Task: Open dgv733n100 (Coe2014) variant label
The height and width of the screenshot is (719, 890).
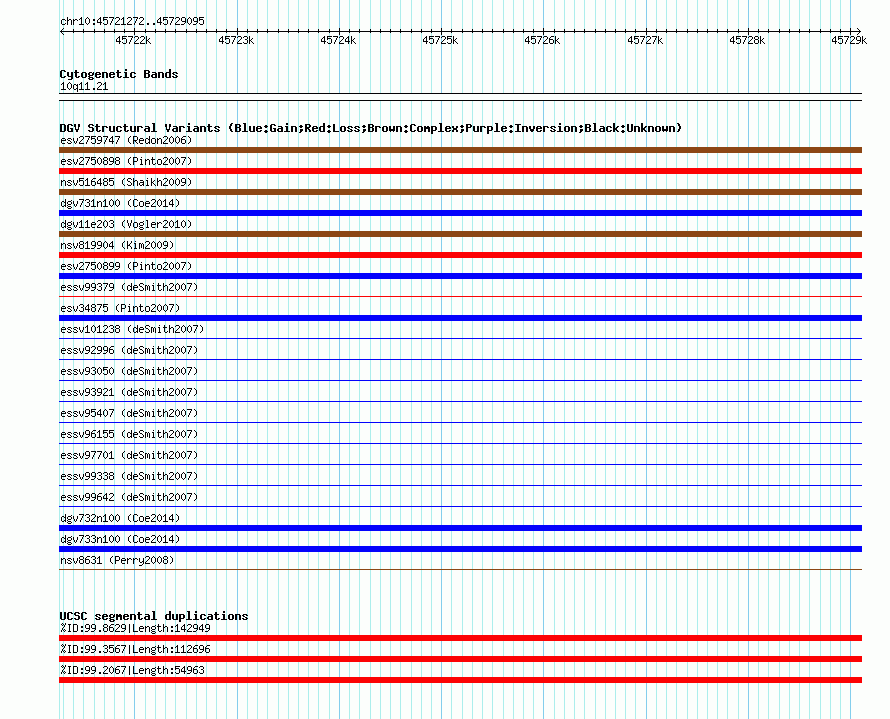Action: [120, 539]
